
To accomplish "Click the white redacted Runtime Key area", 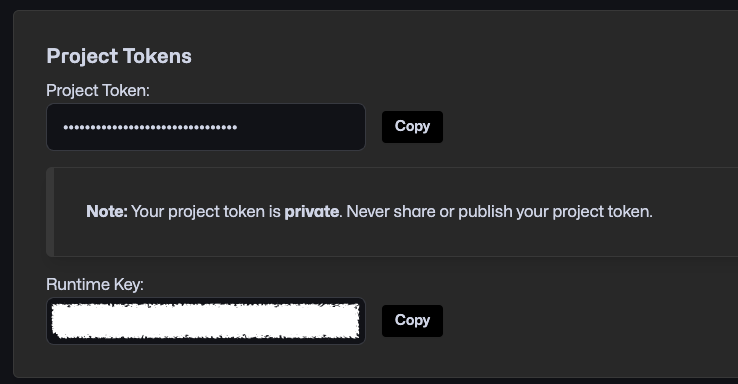I will (x=206, y=321).
